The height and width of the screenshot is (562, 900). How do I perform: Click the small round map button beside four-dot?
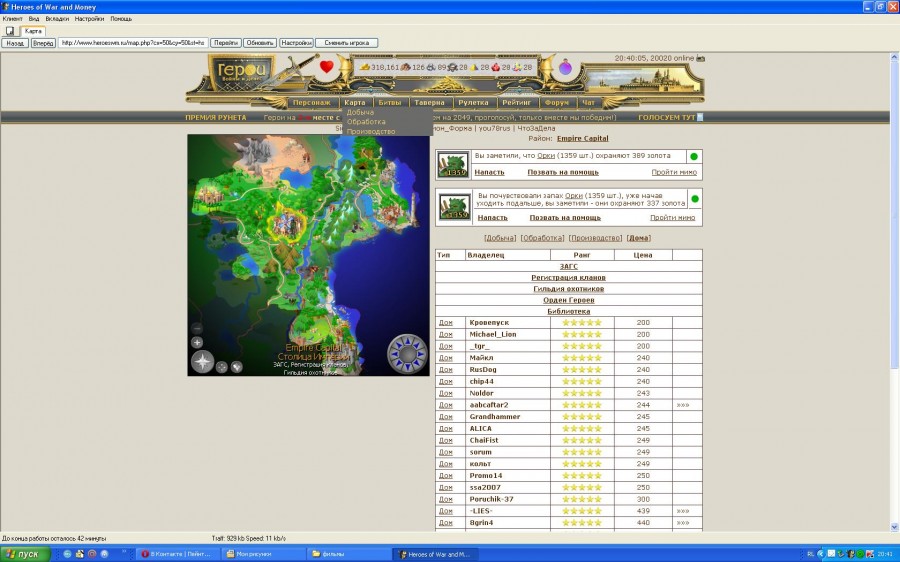pos(236,367)
